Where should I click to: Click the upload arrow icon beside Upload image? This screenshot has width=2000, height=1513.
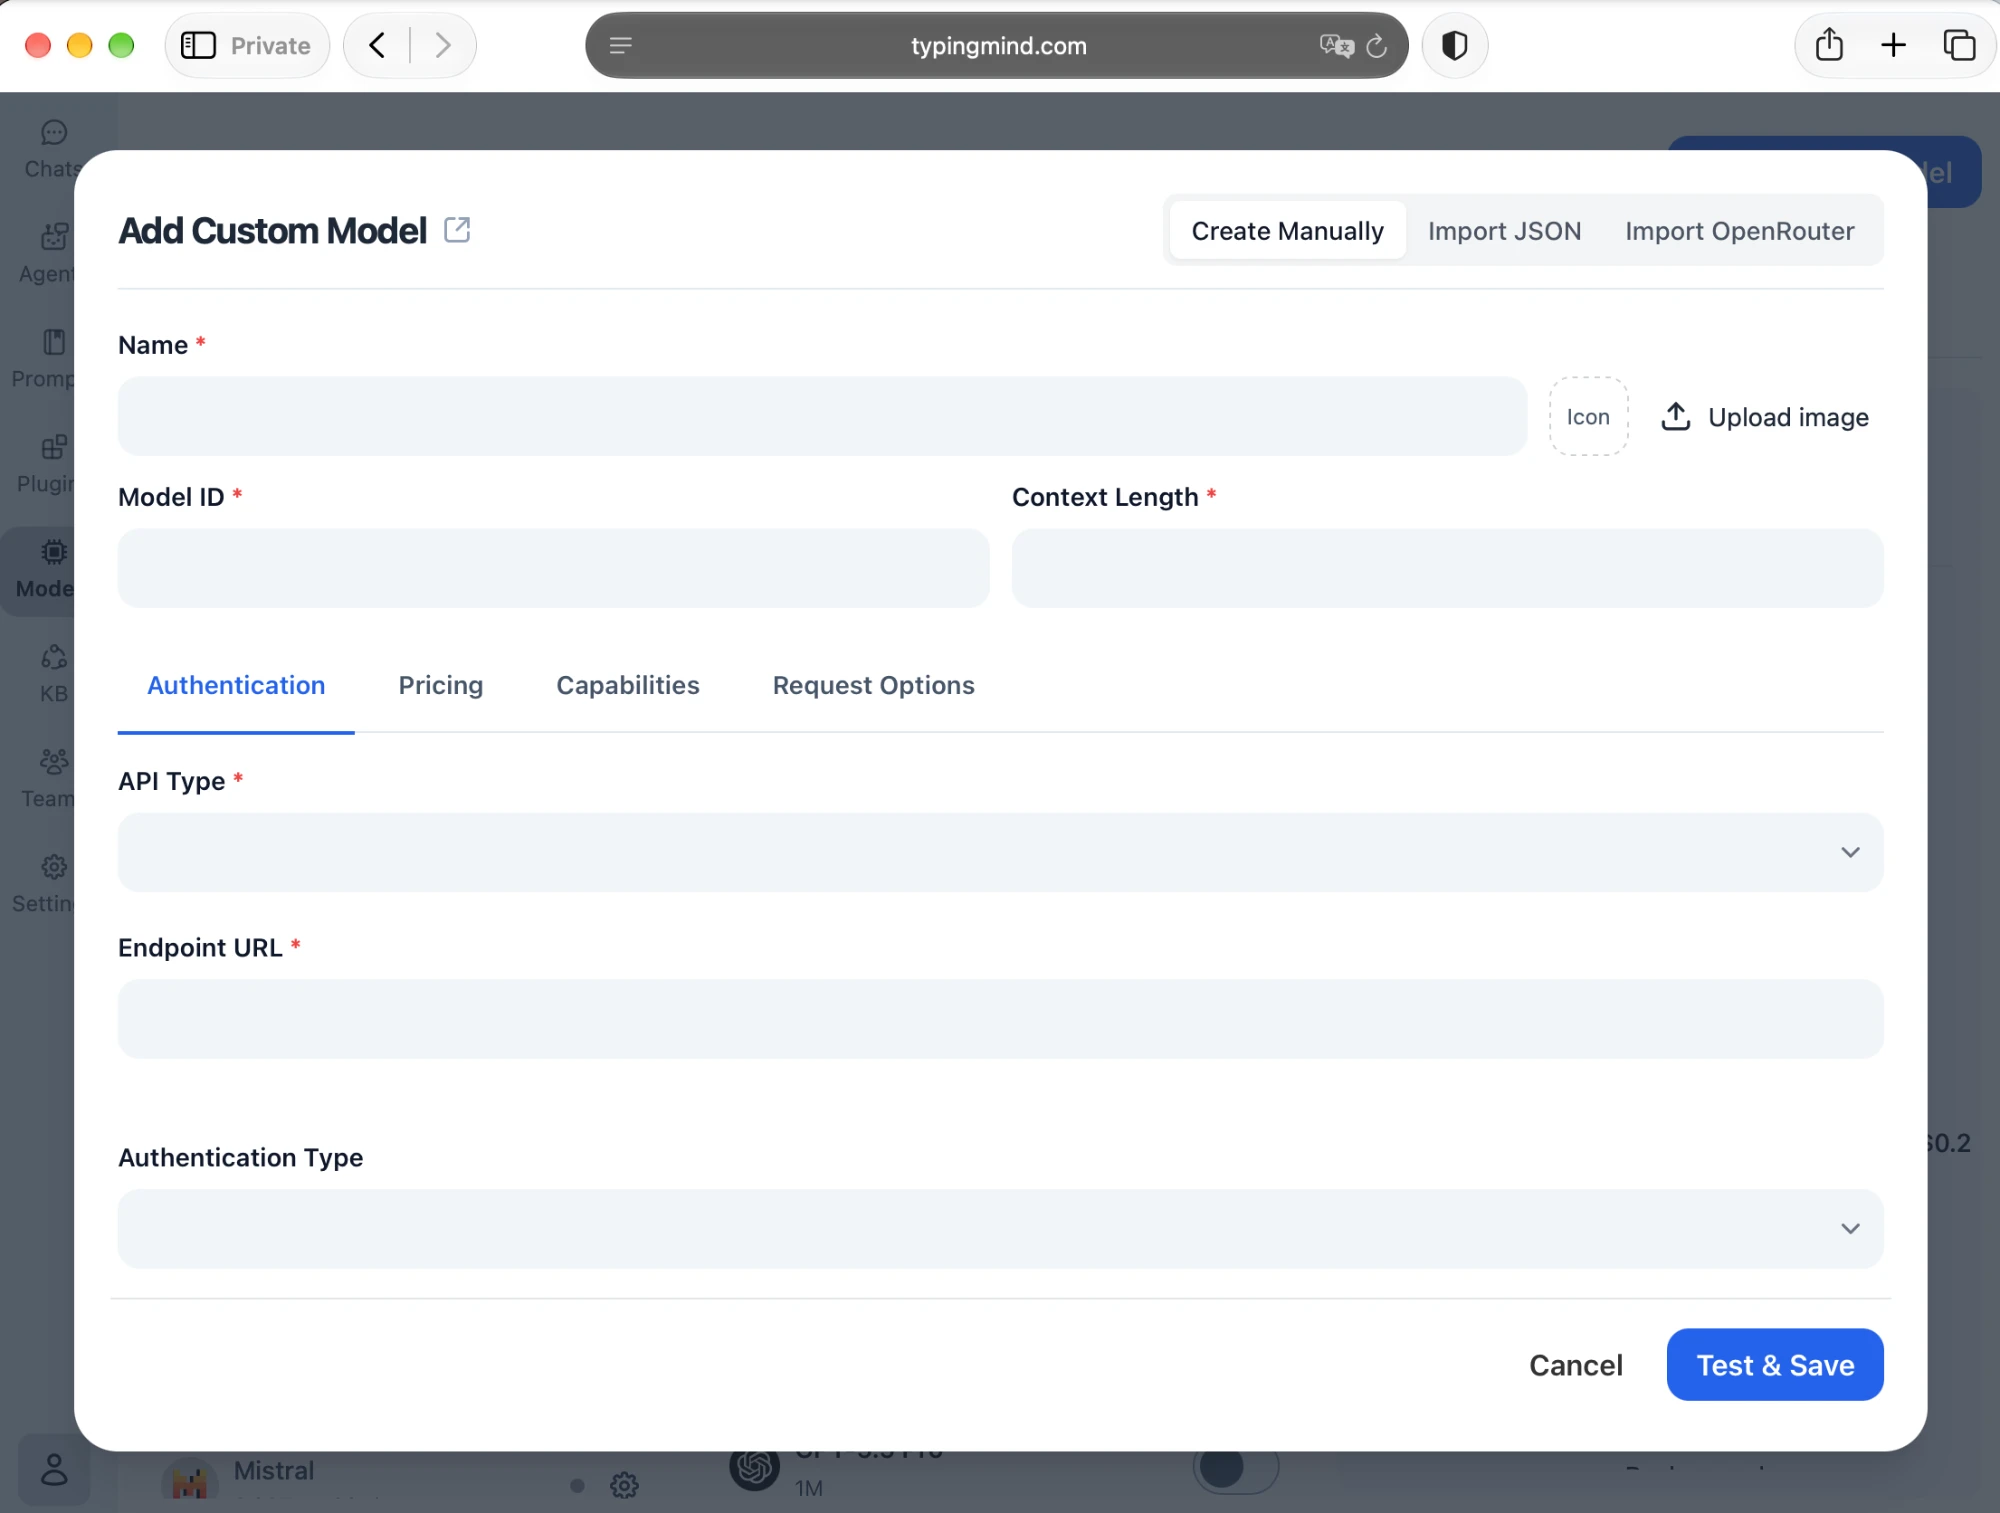point(1676,416)
